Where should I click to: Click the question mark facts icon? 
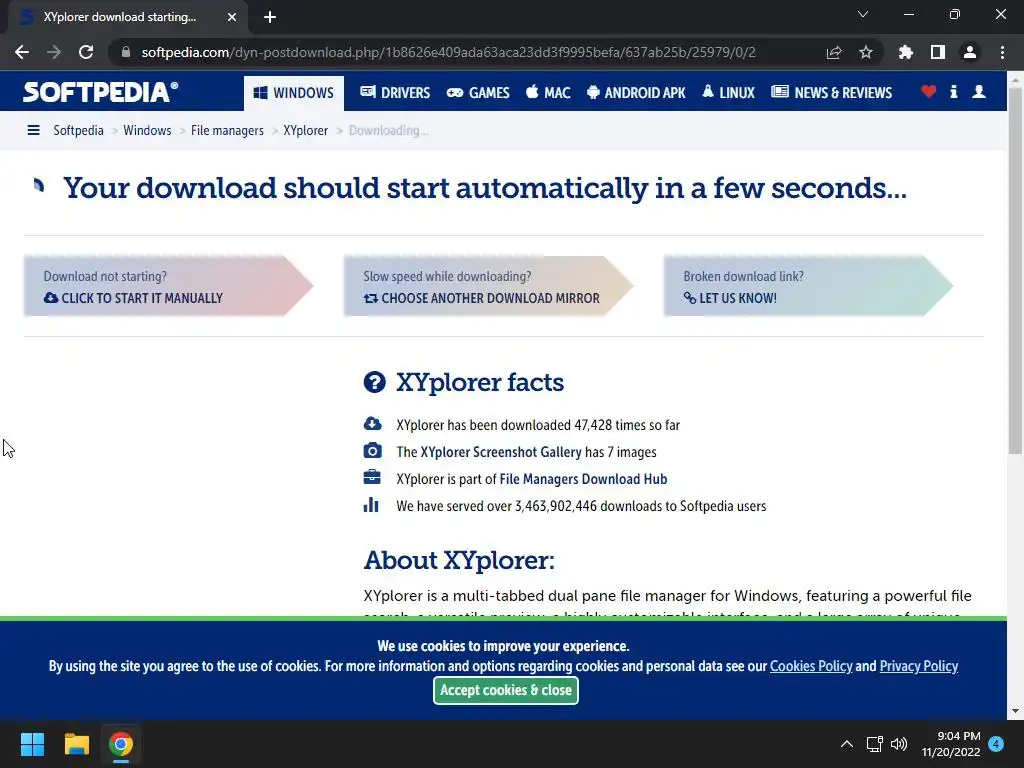[x=375, y=382]
